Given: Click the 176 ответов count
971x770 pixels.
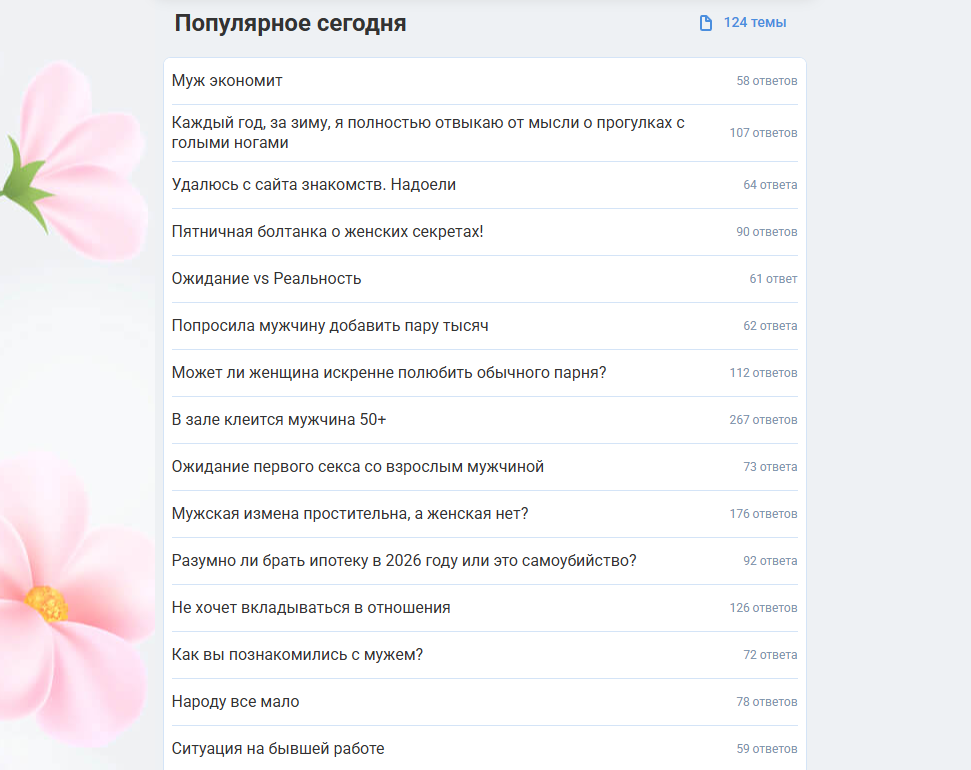Looking at the screenshot, I should [763, 514].
